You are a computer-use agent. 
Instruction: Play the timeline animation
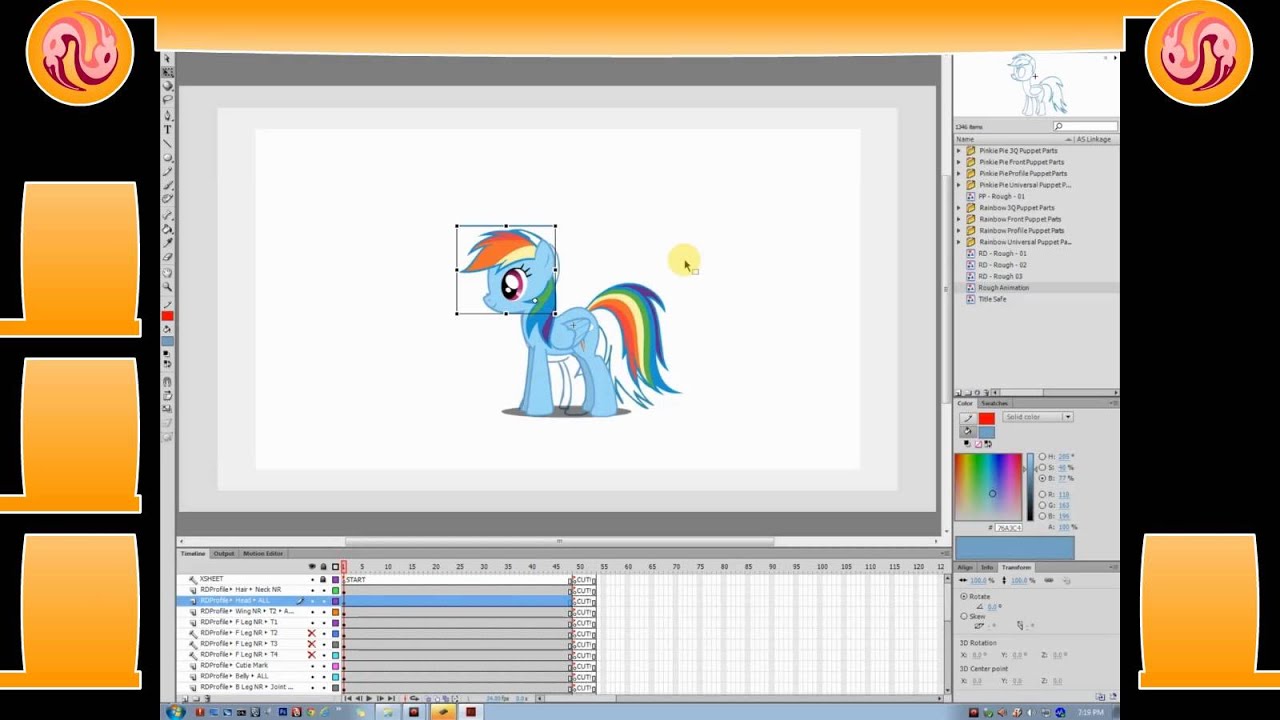coord(369,698)
